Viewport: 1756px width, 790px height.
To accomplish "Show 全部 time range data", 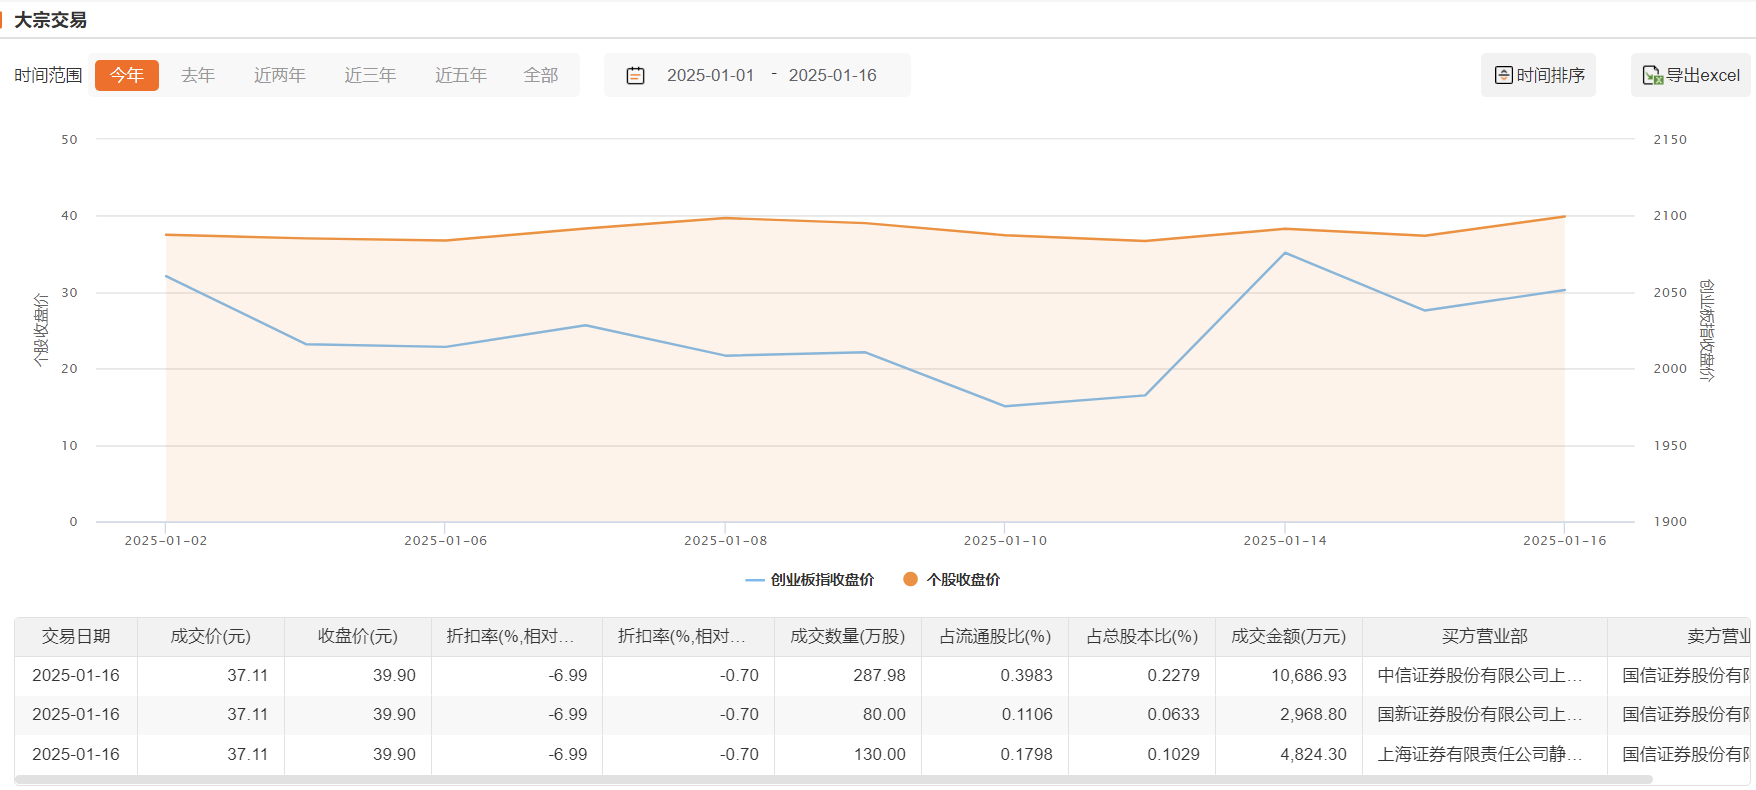I will point(541,75).
